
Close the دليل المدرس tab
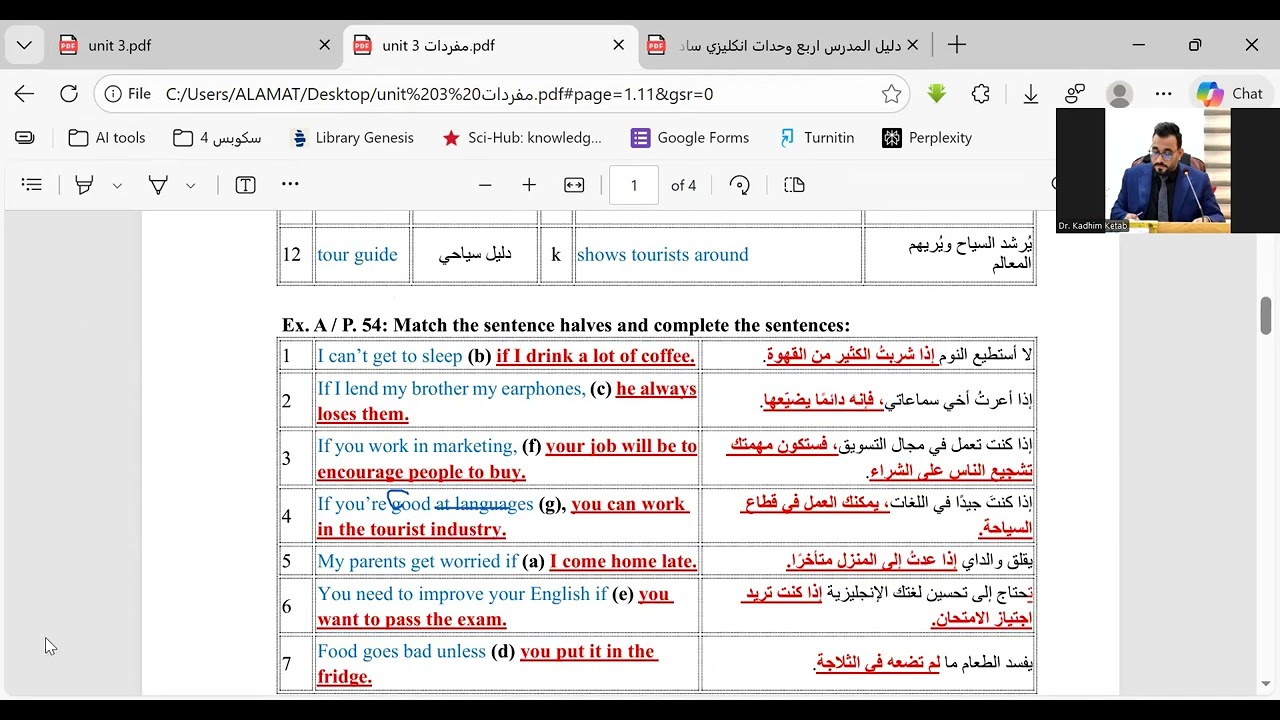click(x=912, y=45)
